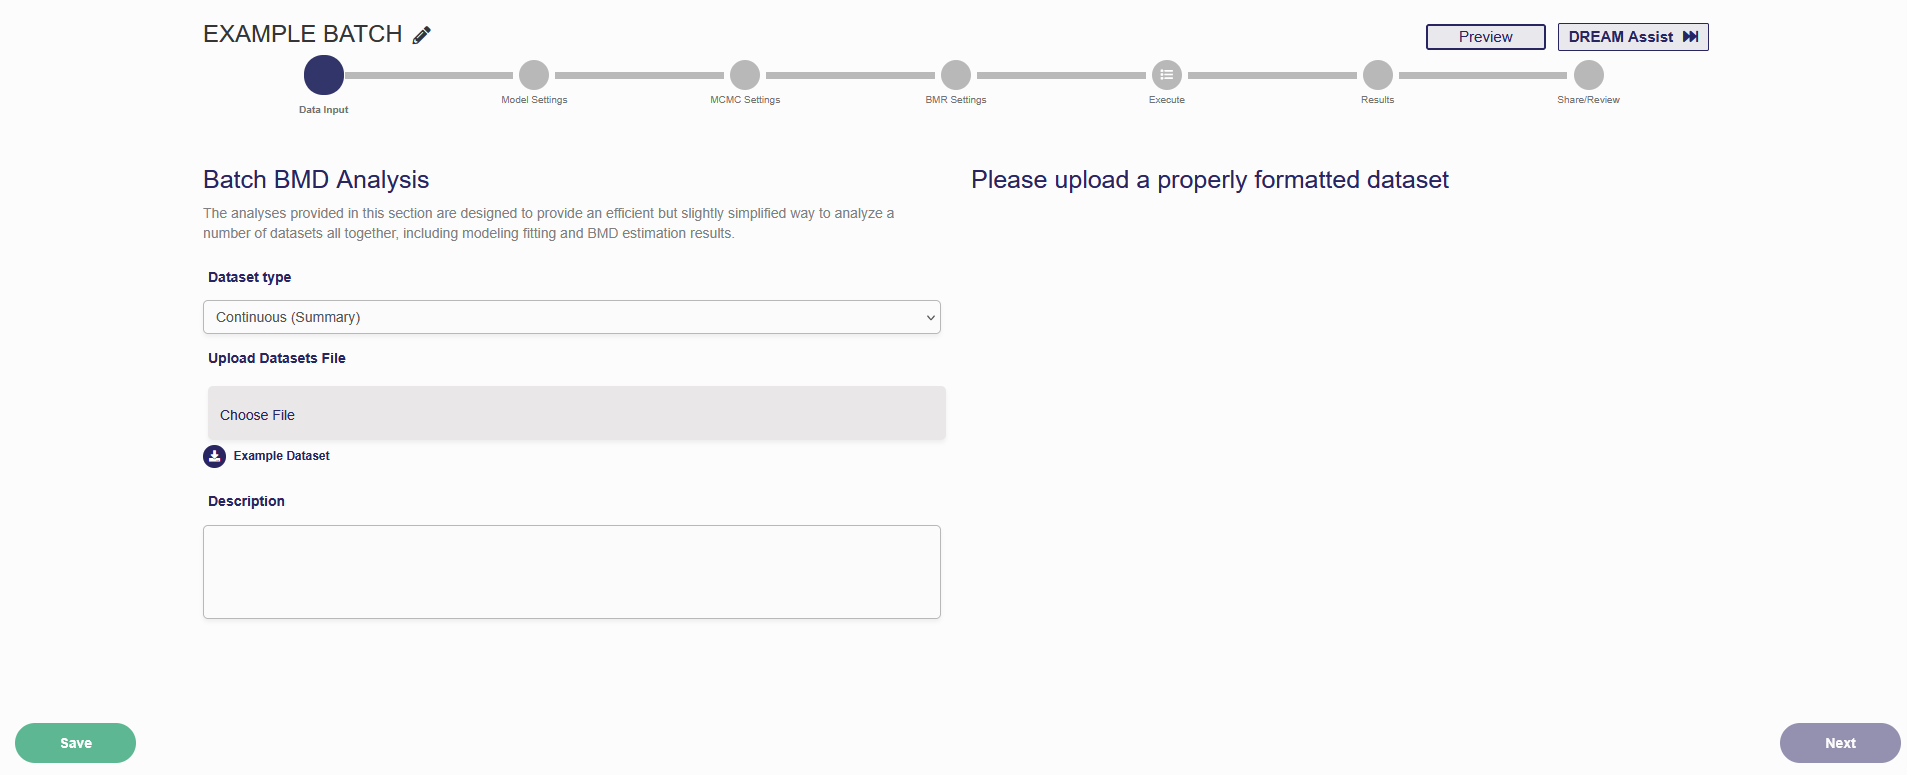Click the Next button
The height and width of the screenshot is (775, 1907).
pyautogui.click(x=1839, y=743)
